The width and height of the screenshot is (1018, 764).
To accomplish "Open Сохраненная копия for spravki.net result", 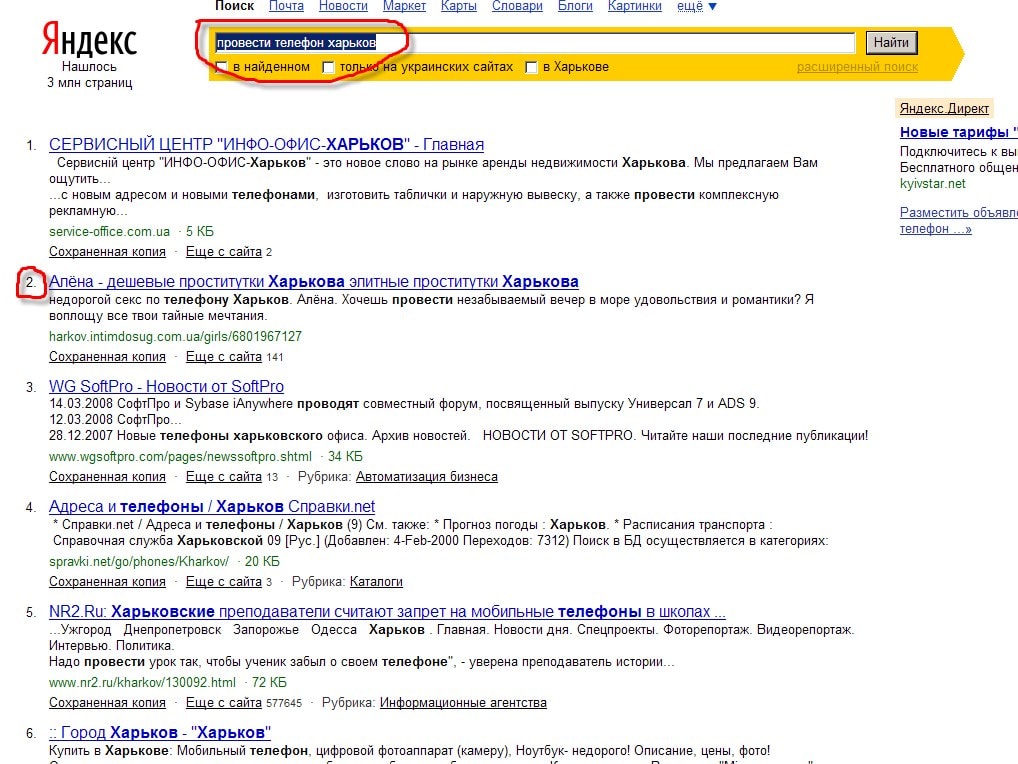I will (x=107, y=582).
